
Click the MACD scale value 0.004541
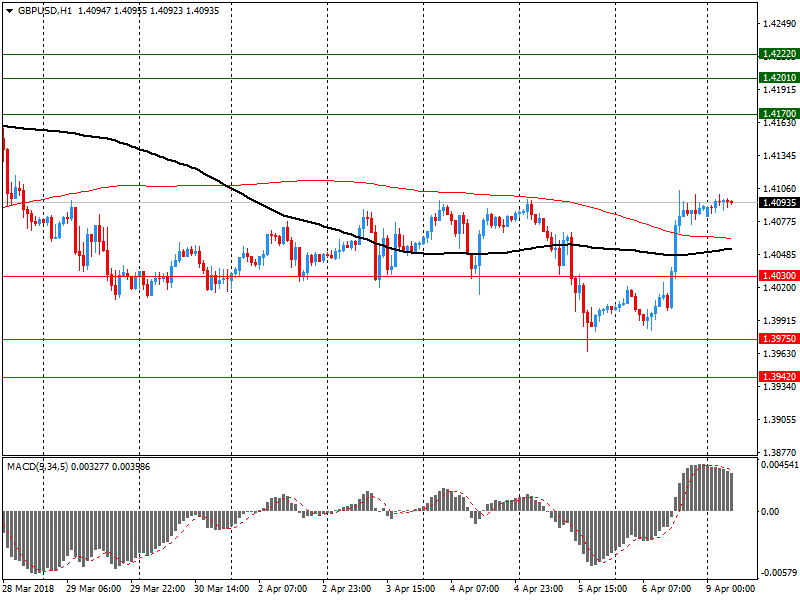[780, 465]
